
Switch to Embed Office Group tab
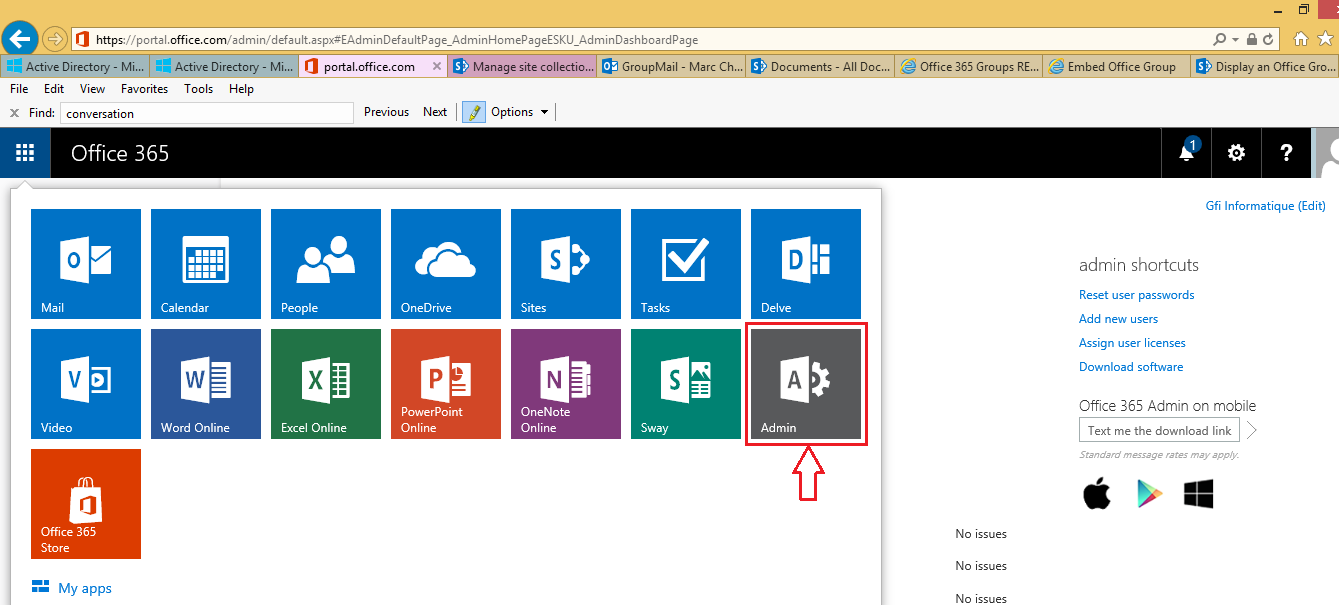click(x=1118, y=67)
